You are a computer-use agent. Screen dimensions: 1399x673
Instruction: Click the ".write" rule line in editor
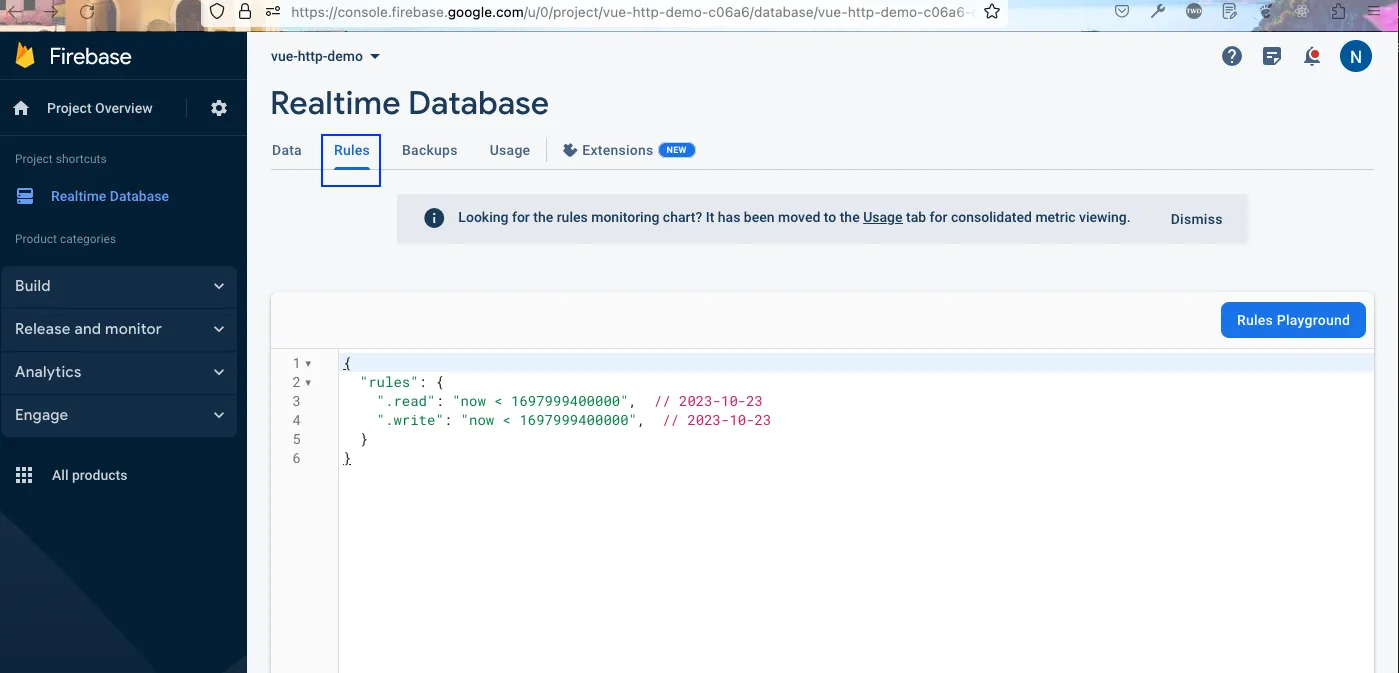coord(573,421)
